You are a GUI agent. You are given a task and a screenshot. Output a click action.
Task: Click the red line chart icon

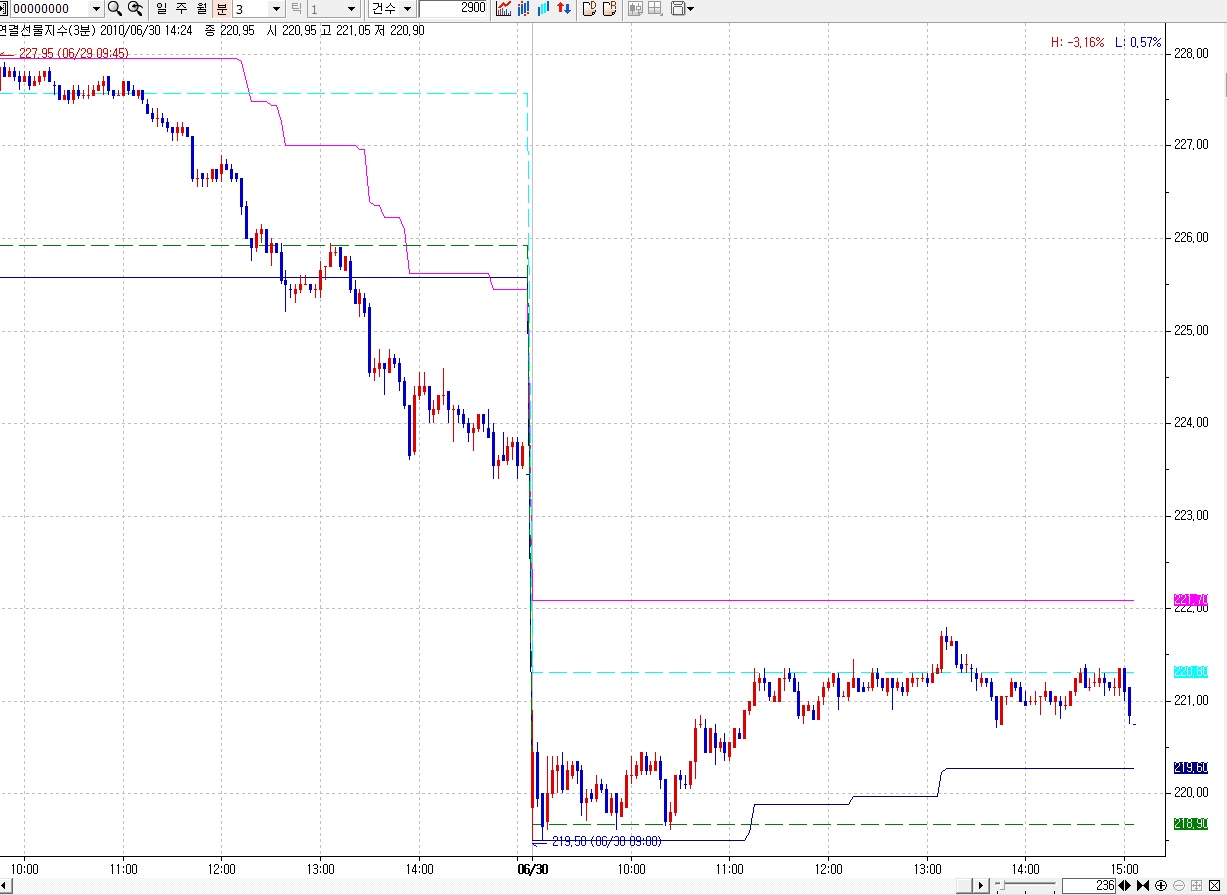click(x=504, y=9)
